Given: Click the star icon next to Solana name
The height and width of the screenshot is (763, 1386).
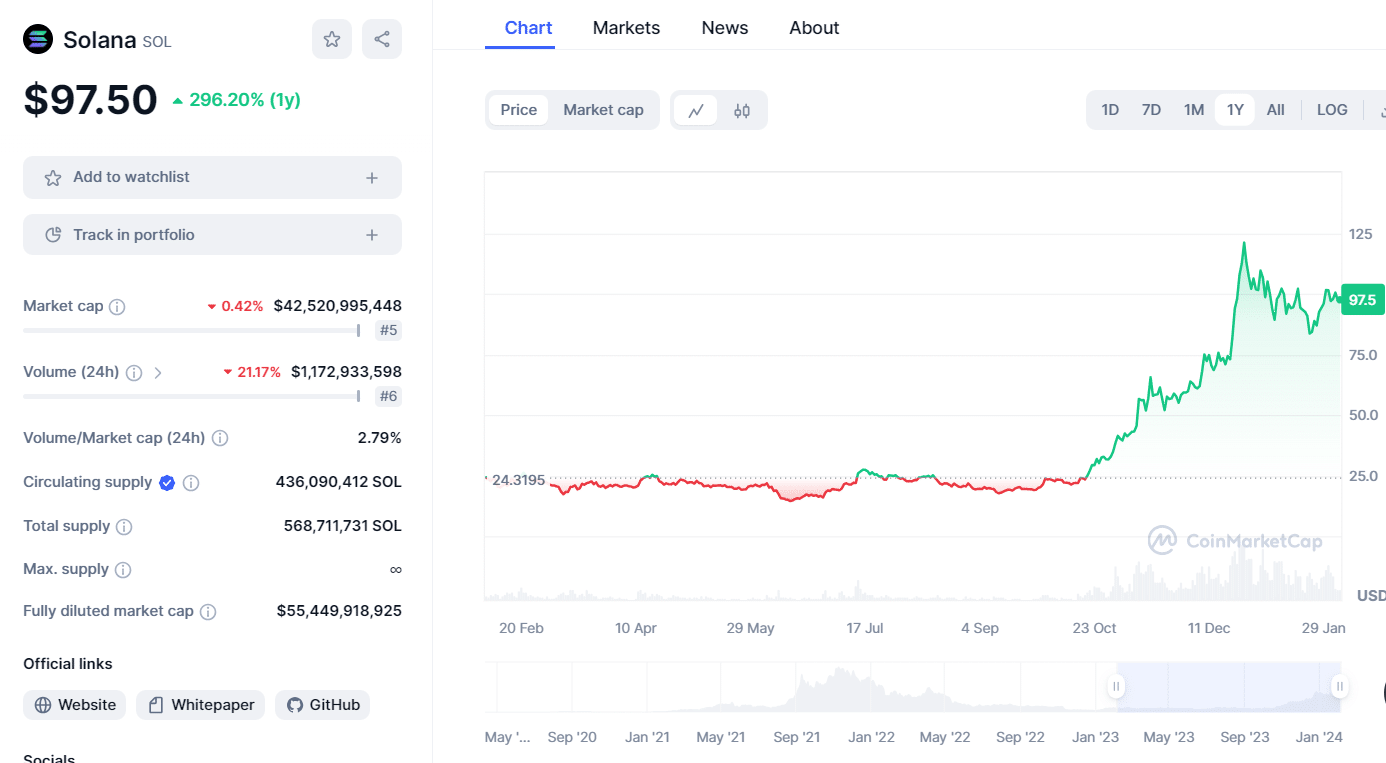Looking at the screenshot, I should point(331,37).
